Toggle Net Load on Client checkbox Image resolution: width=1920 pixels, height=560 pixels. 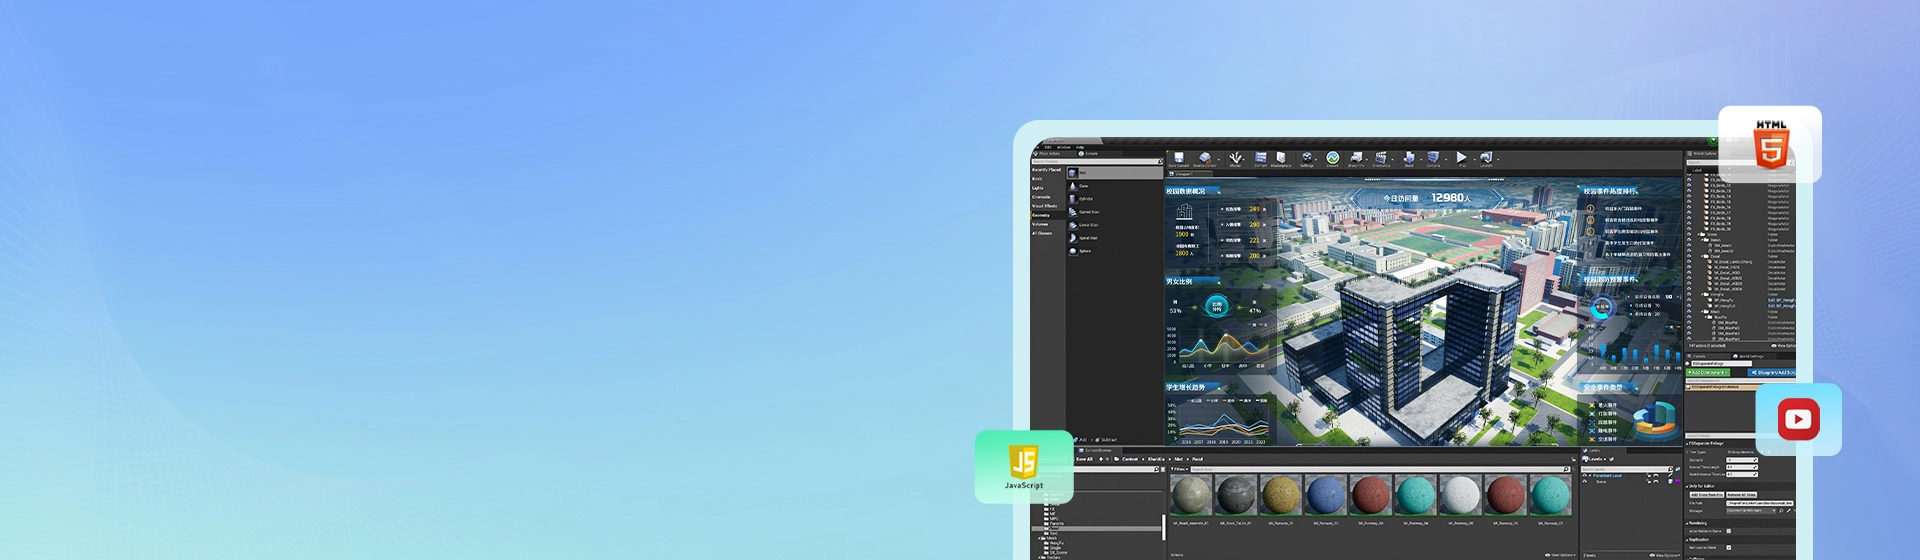coord(1729,547)
